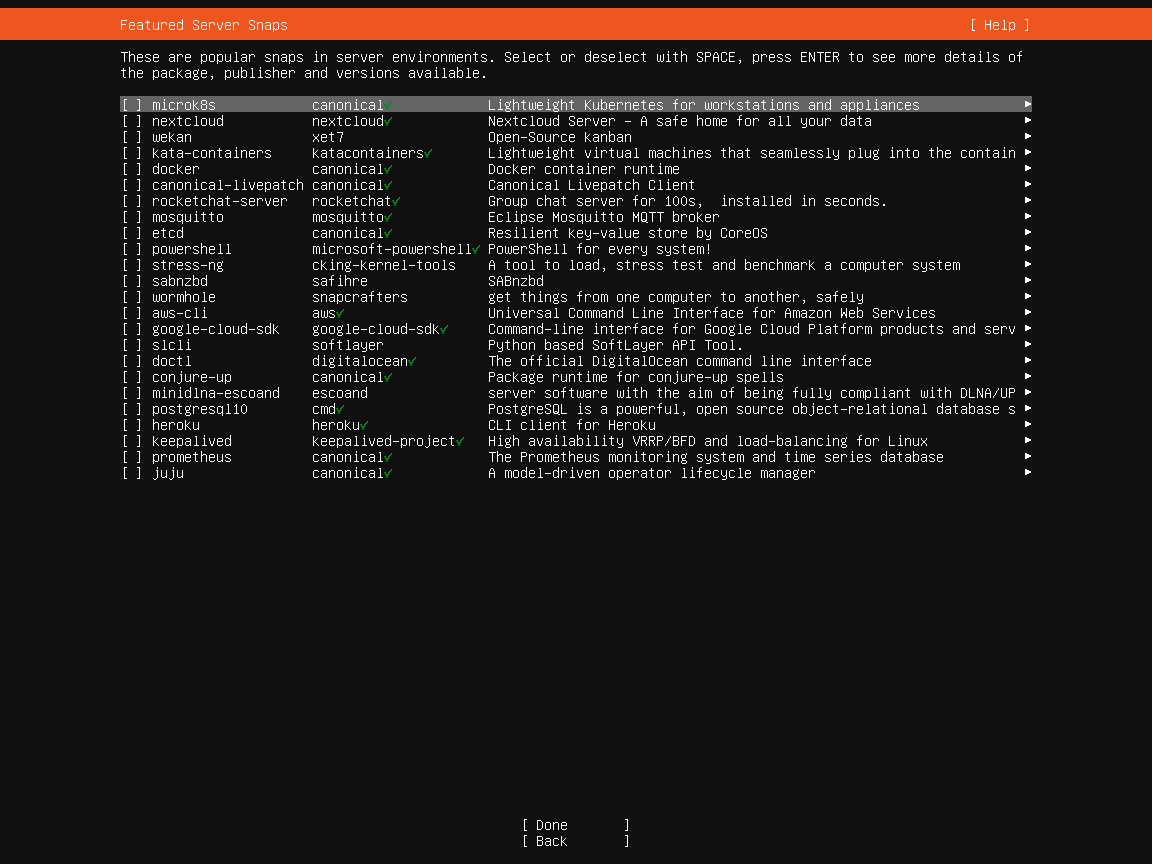
Task: Select the minidlna-escoand snap name
Action: [x=216, y=393]
